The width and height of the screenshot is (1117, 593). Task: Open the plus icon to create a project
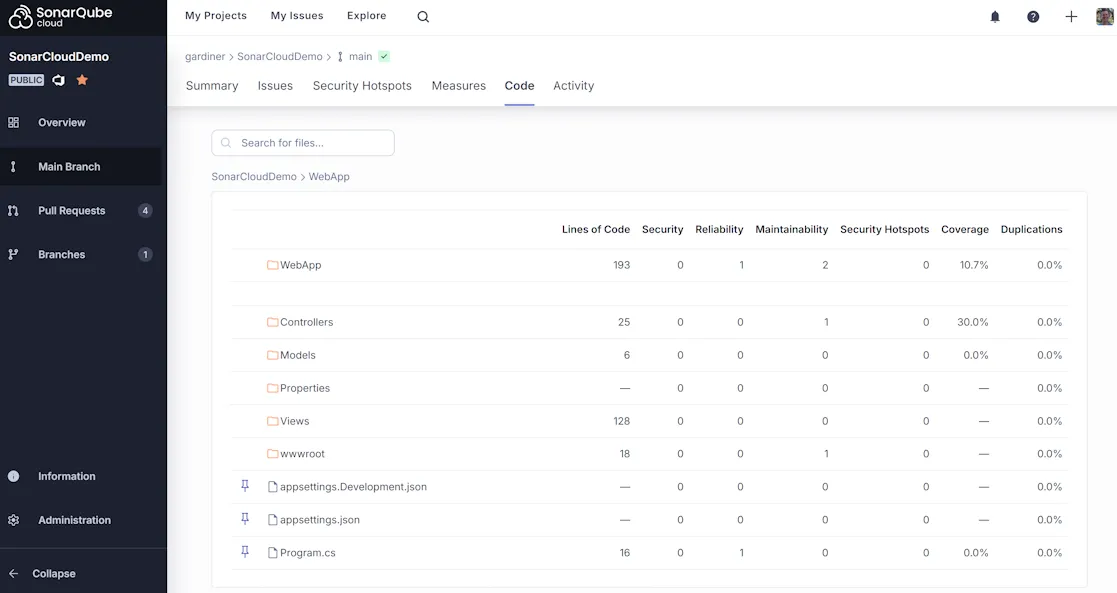click(x=1070, y=16)
